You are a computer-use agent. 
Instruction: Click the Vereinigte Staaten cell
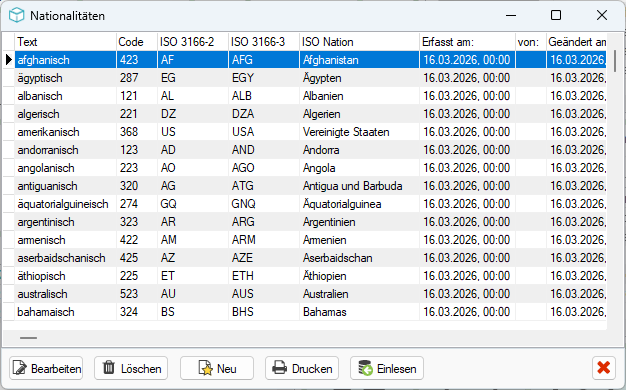coord(359,132)
